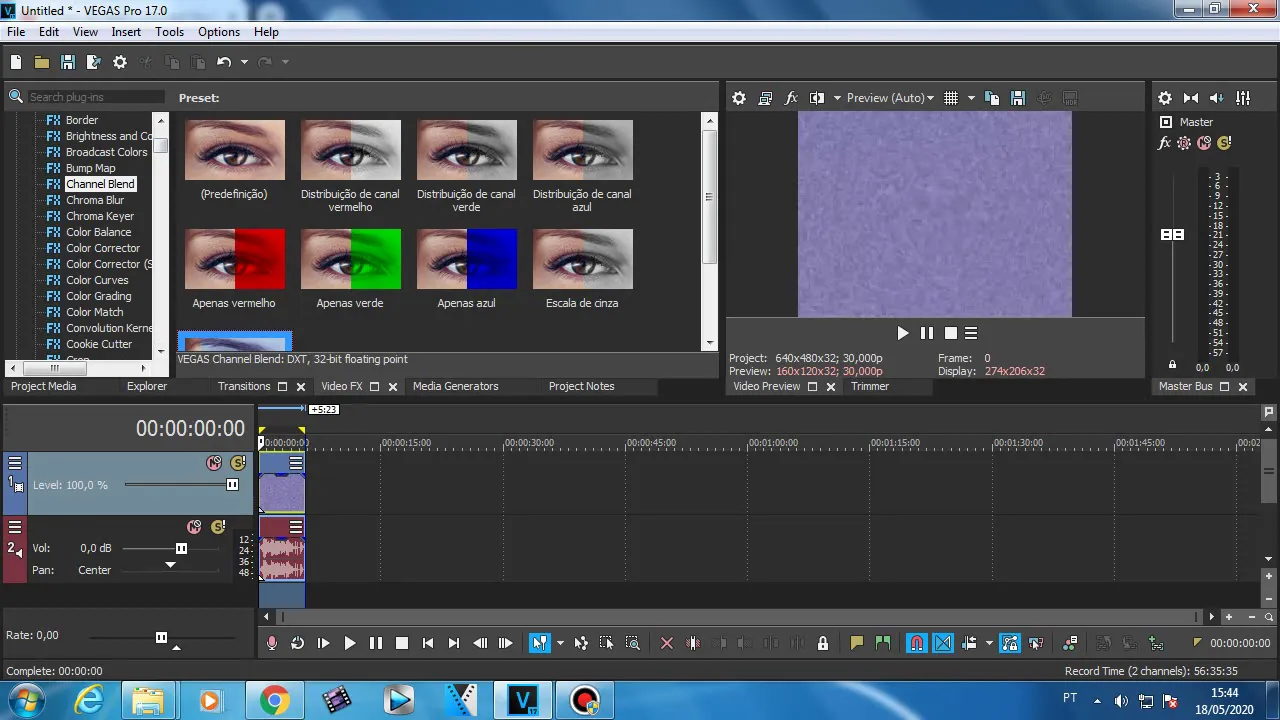The width and height of the screenshot is (1280, 720).
Task: Solo the Master bus
Action: click(1224, 143)
